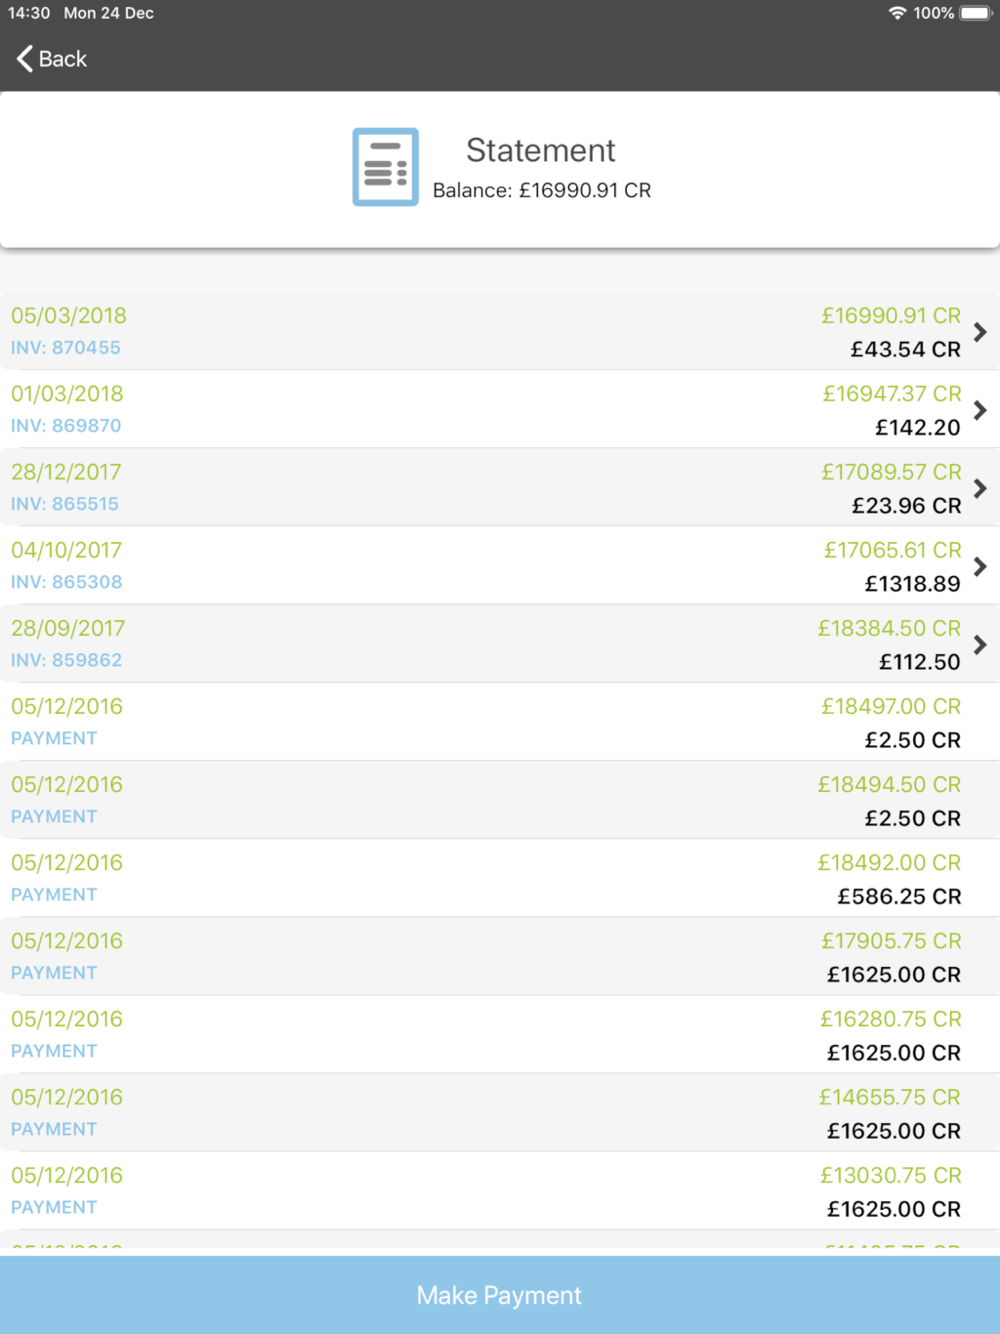Click the £1318.89 amount
Screen dimensions: 1000x1334
(x=912, y=583)
